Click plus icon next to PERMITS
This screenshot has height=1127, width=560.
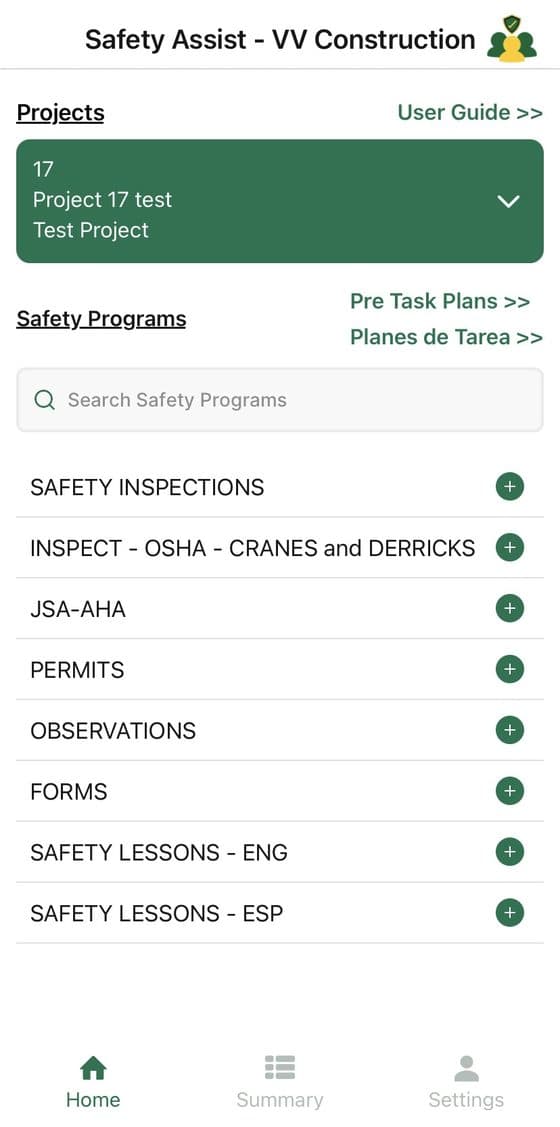tap(510, 669)
